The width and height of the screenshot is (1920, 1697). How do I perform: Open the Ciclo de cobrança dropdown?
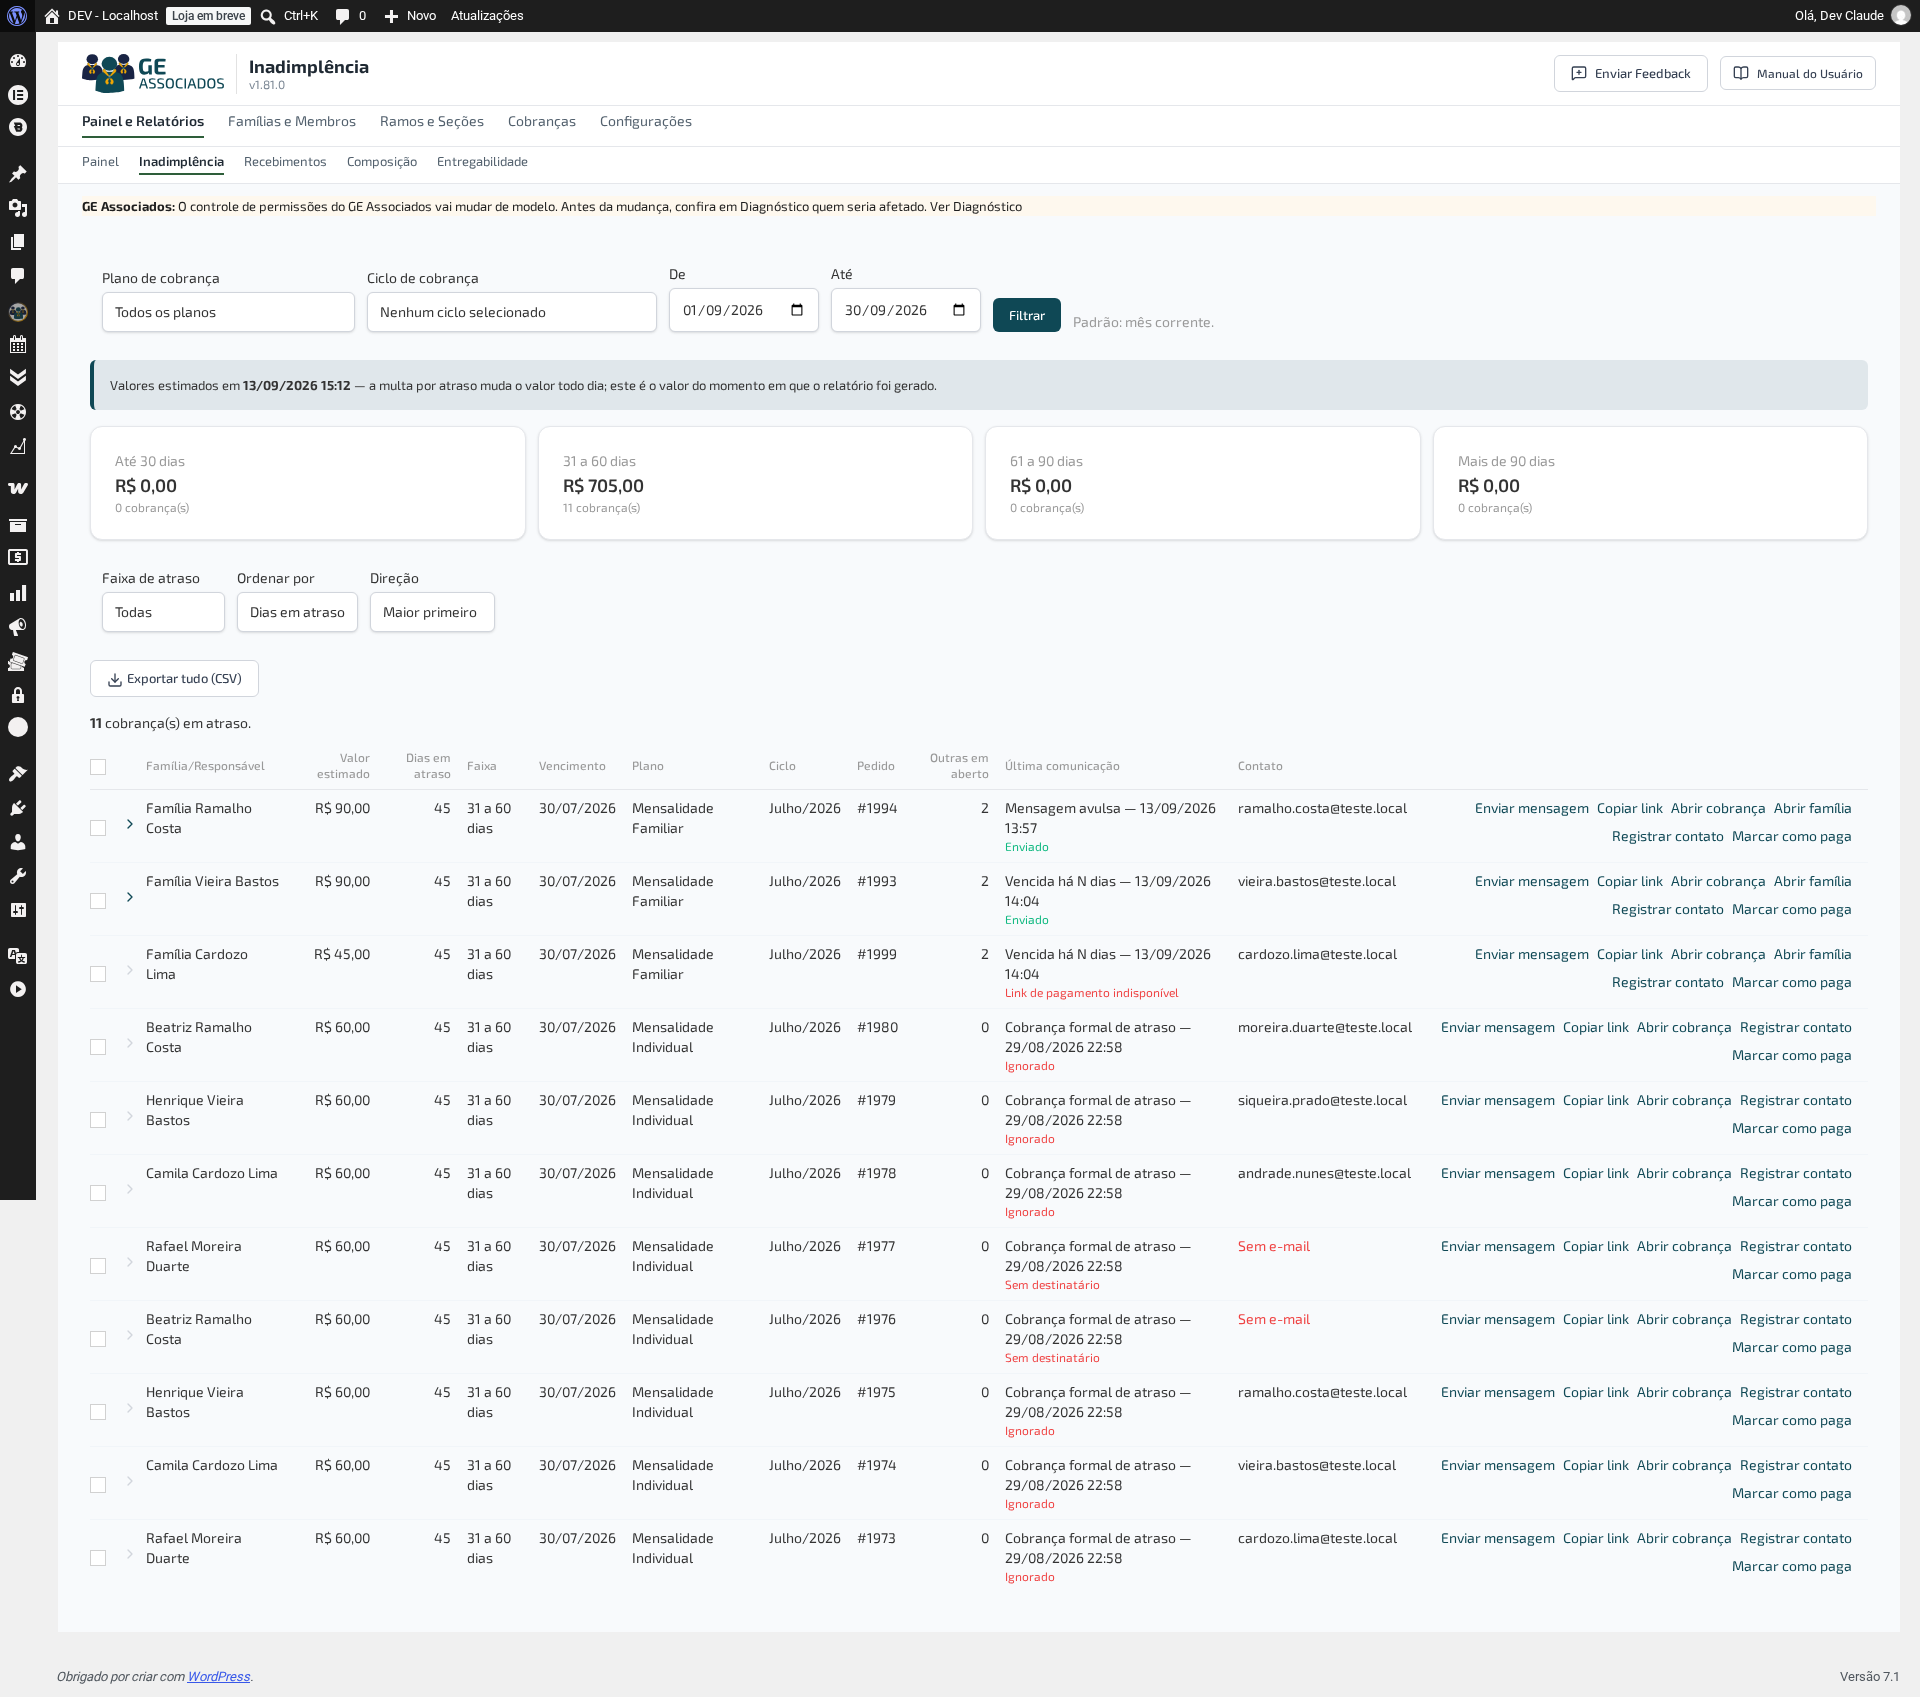512,312
